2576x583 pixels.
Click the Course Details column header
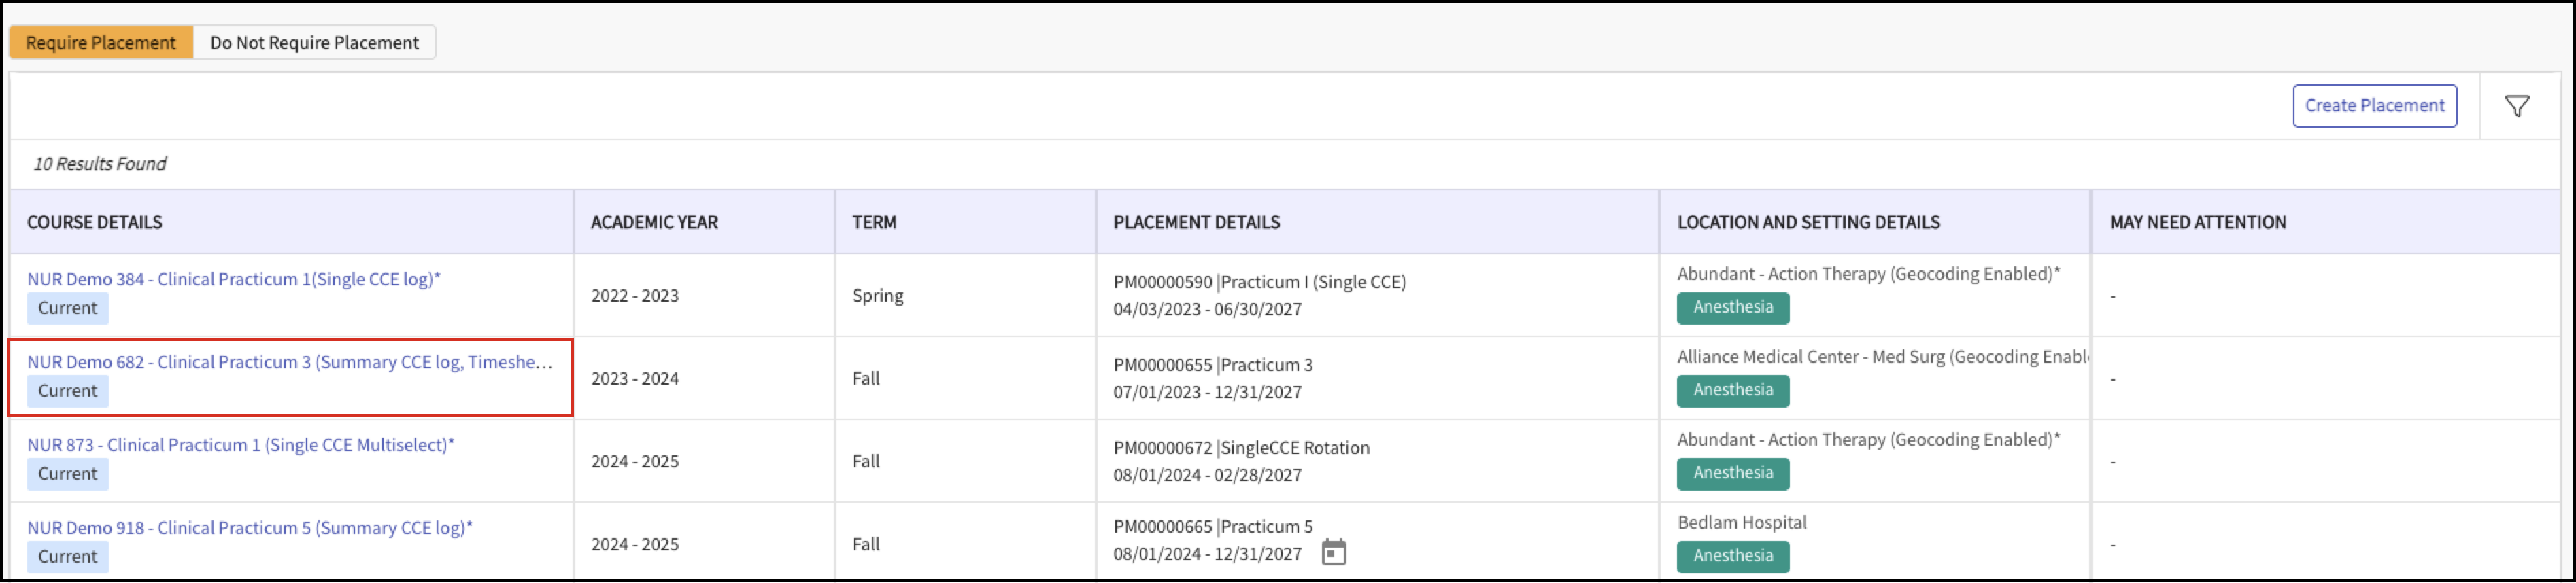pyautogui.click(x=94, y=223)
